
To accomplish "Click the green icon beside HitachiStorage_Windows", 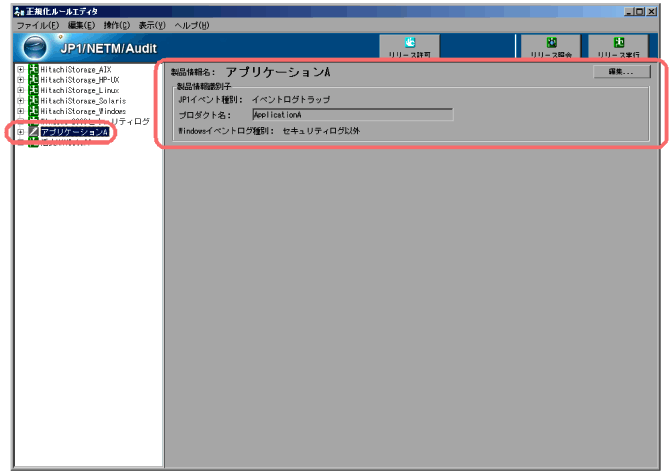I will (x=33, y=111).
